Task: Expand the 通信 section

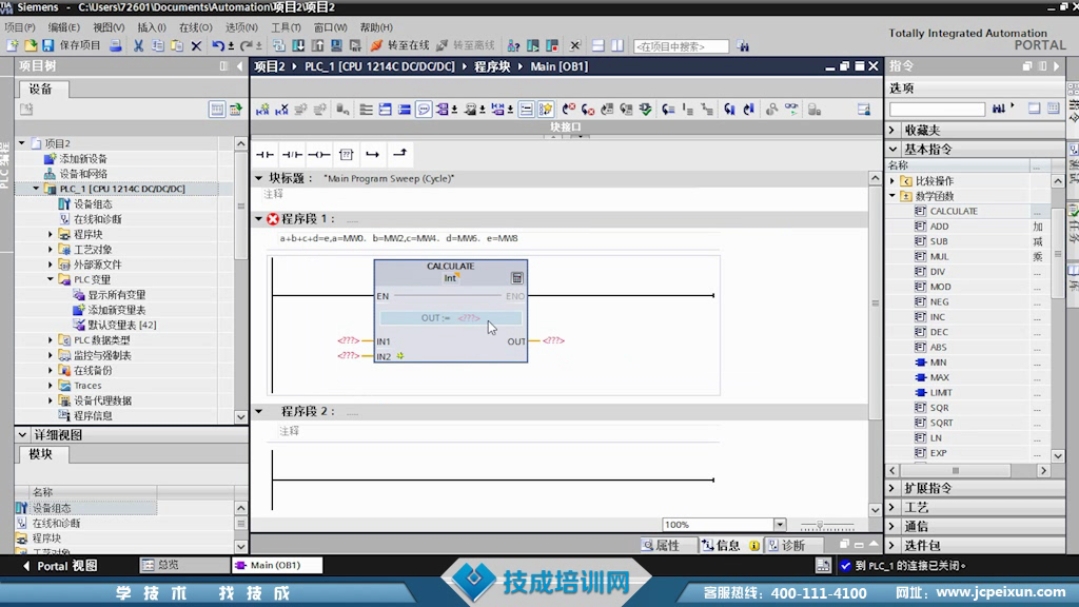Action: [x=893, y=526]
